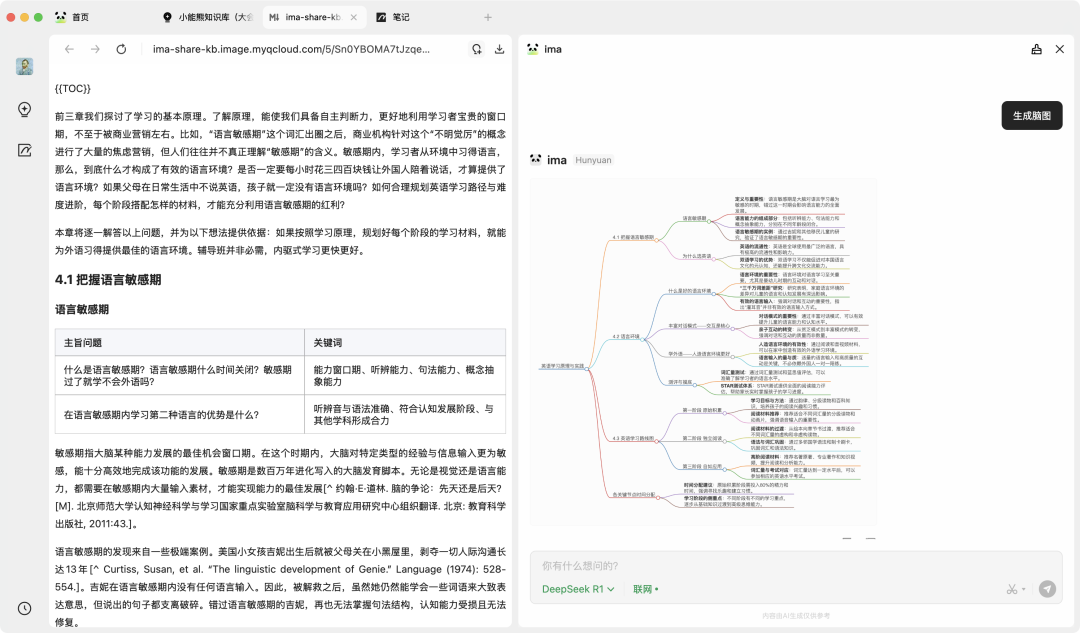The height and width of the screenshot is (633, 1080).
Task: Go forward using the browser forward arrow
Action: [95, 49]
